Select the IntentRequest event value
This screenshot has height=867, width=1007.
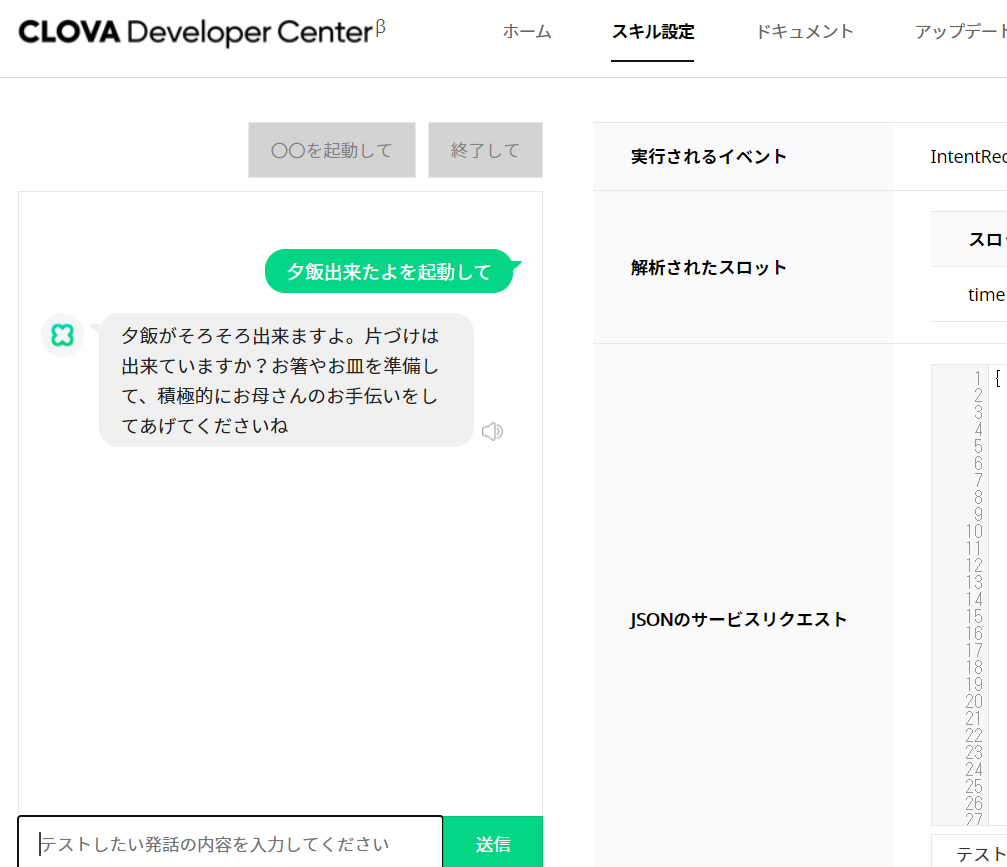[x=968, y=157]
